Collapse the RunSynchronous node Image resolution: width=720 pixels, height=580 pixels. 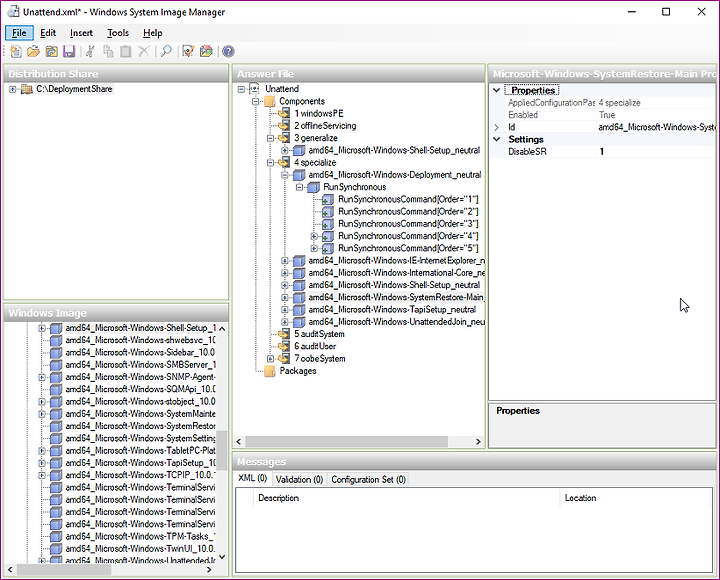pos(299,187)
